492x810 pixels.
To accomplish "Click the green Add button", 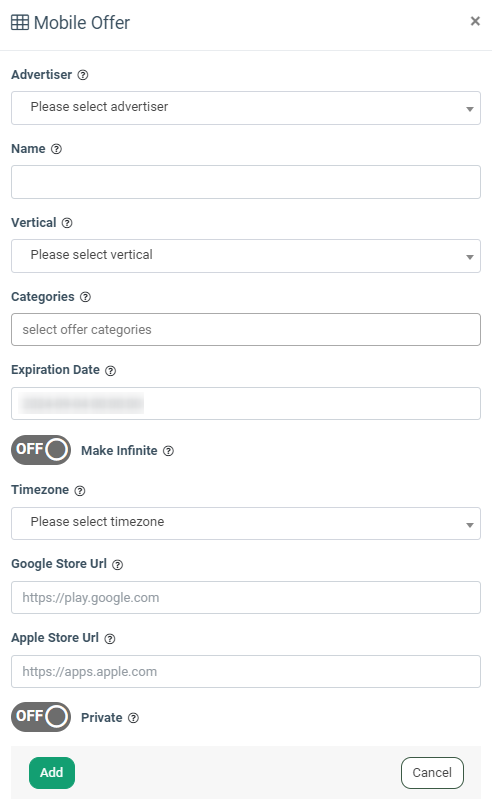I will [x=52, y=773].
